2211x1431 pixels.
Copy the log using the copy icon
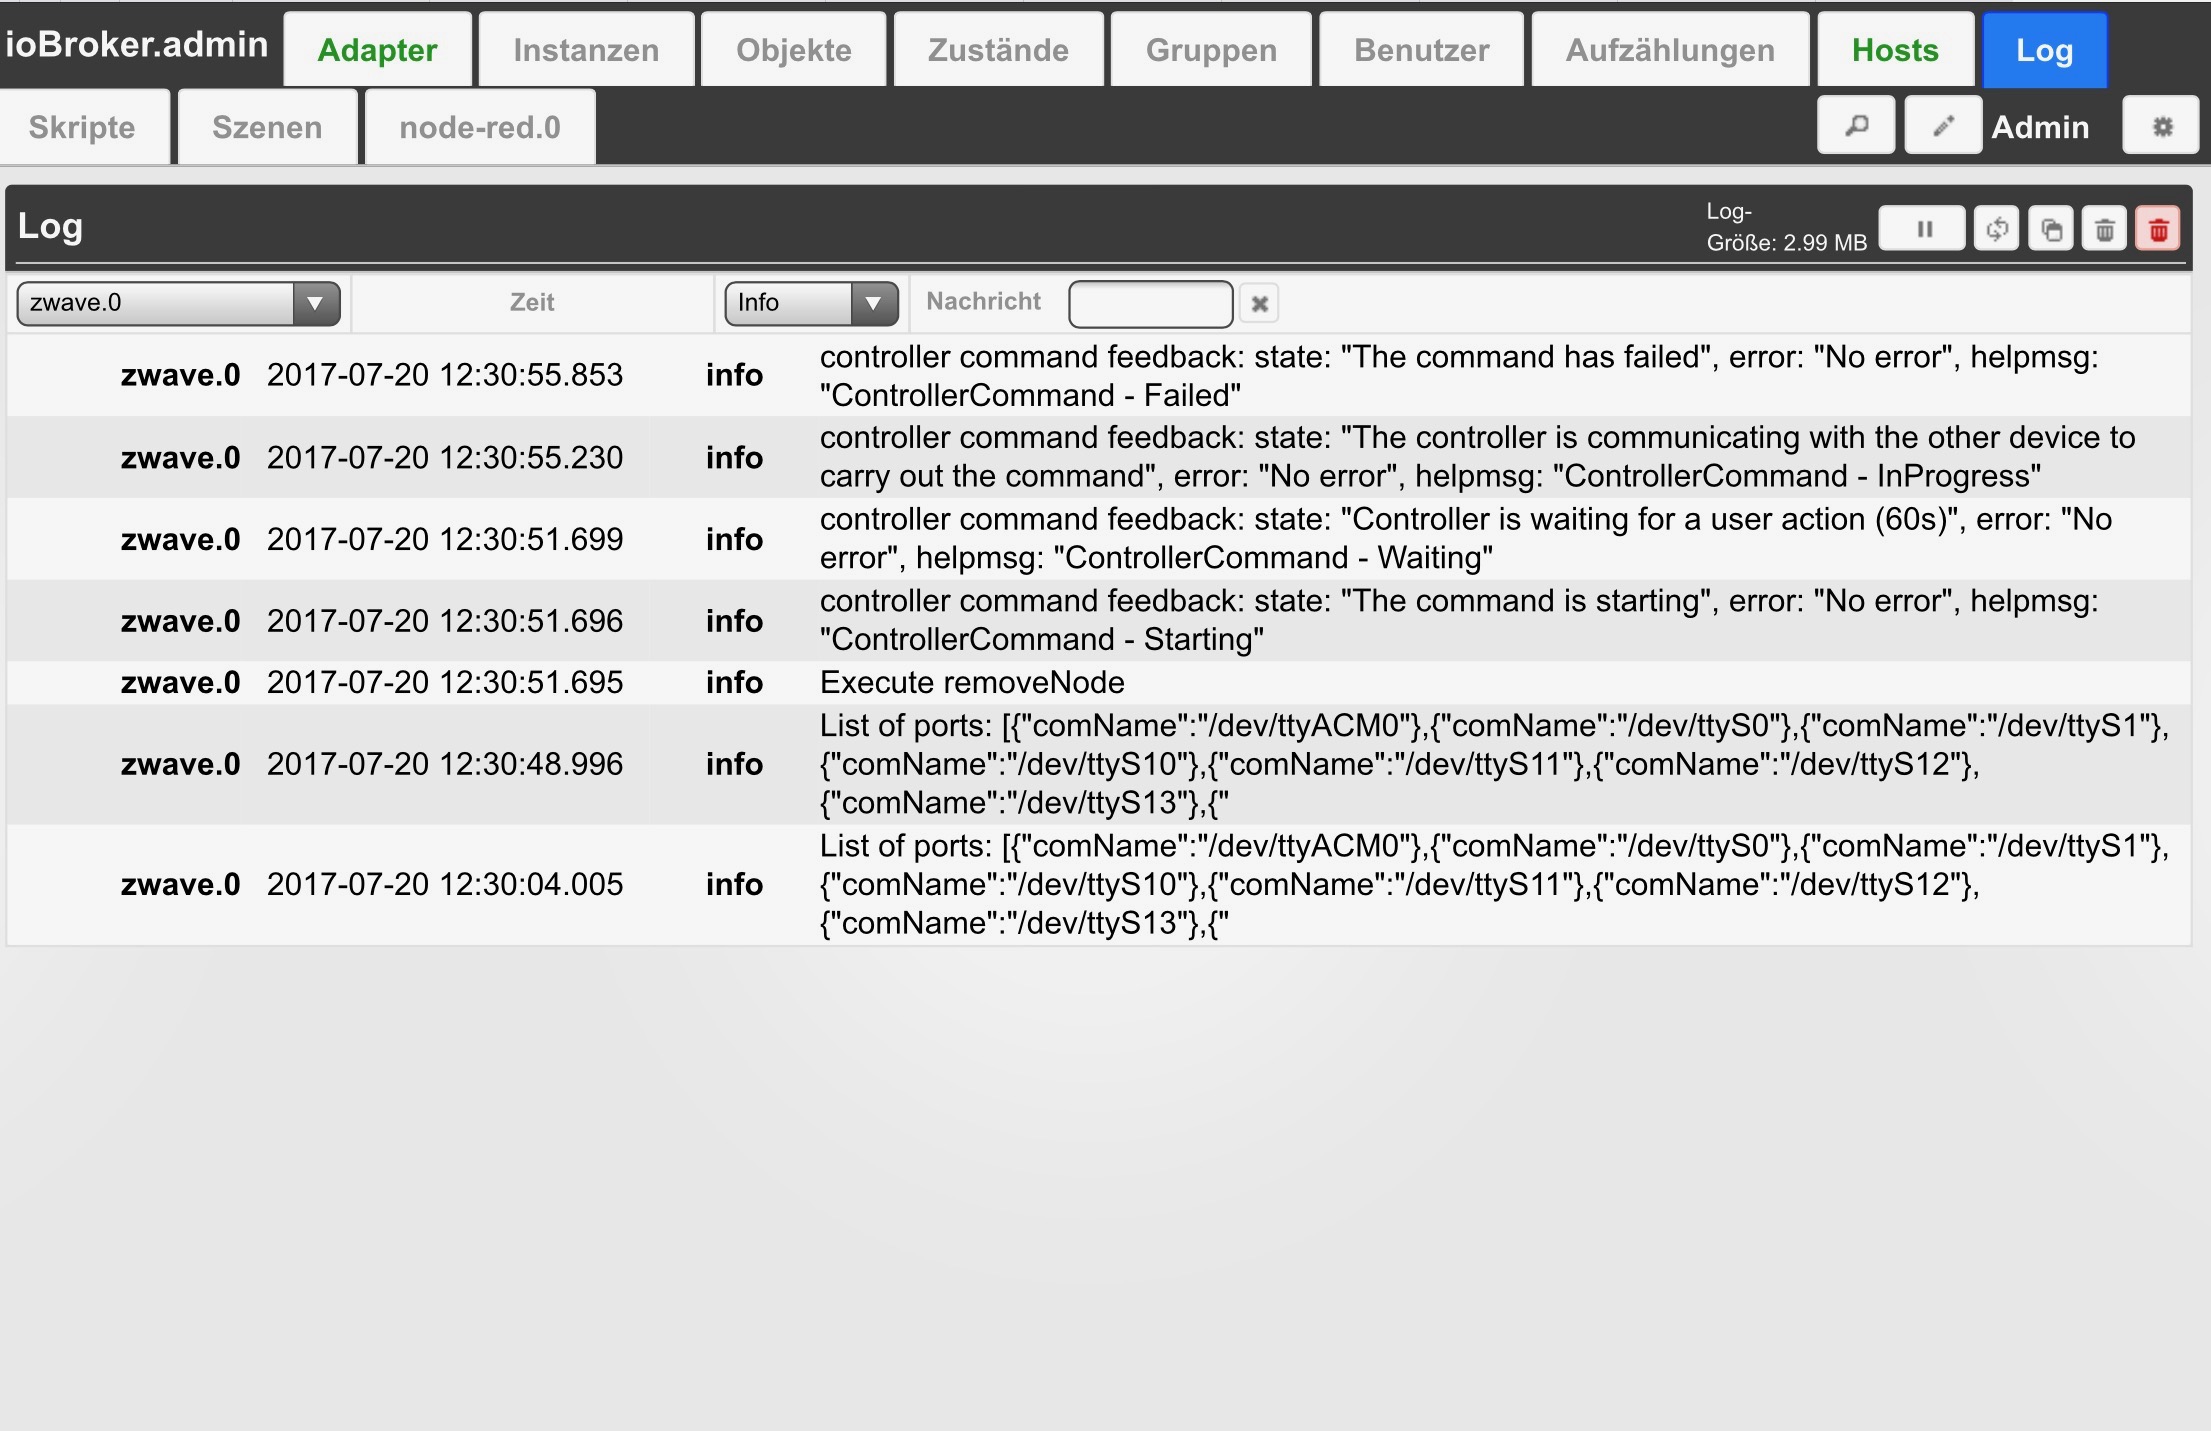(x=2051, y=229)
